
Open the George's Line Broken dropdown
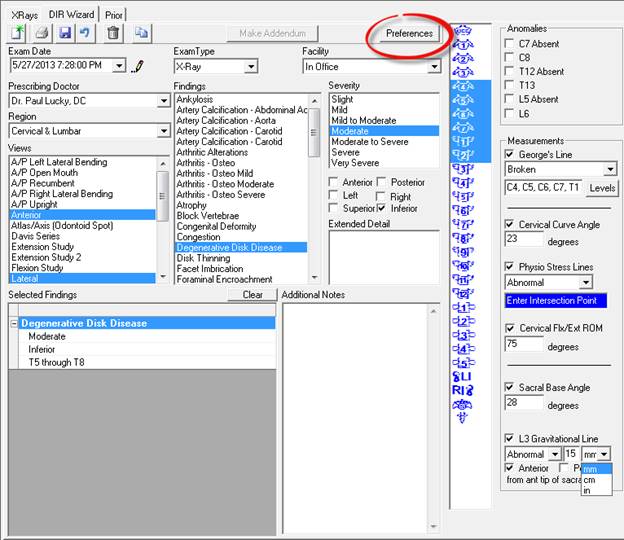tap(609, 170)
